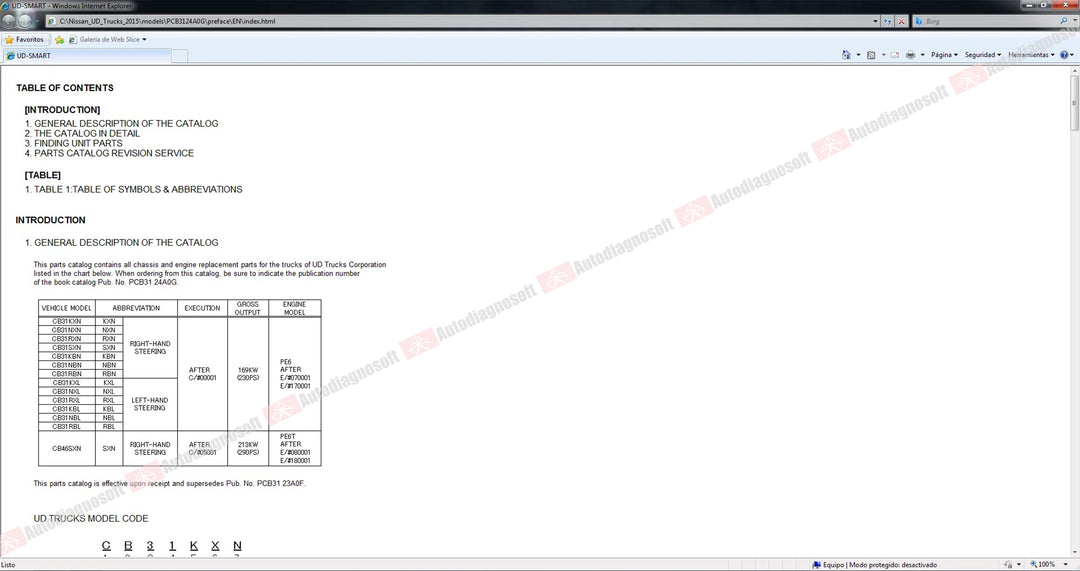This screenshot has height=571, width=1080.
Task: Open link TABLE 1: TABLE OF SYMBOLS & ABBREVIATIONS
Action: [134, 189]
